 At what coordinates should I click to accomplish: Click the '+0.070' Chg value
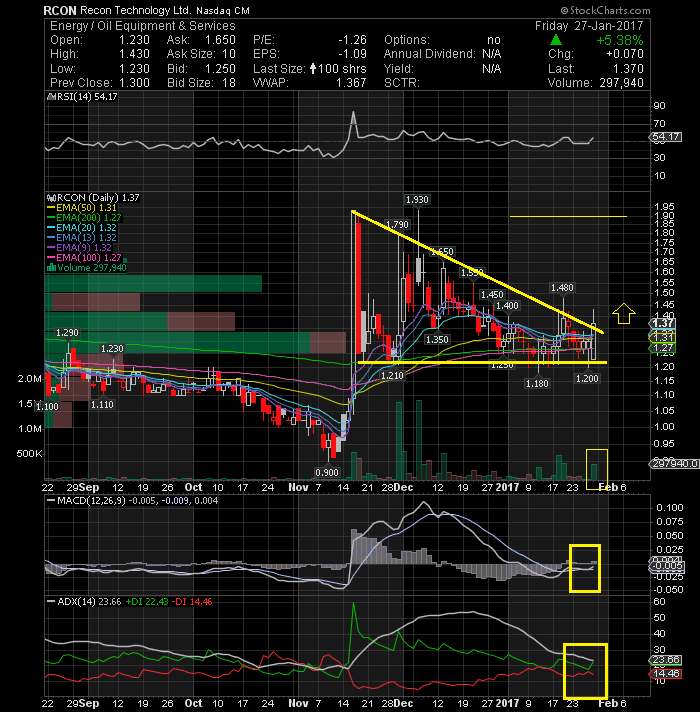click(625, 54)
